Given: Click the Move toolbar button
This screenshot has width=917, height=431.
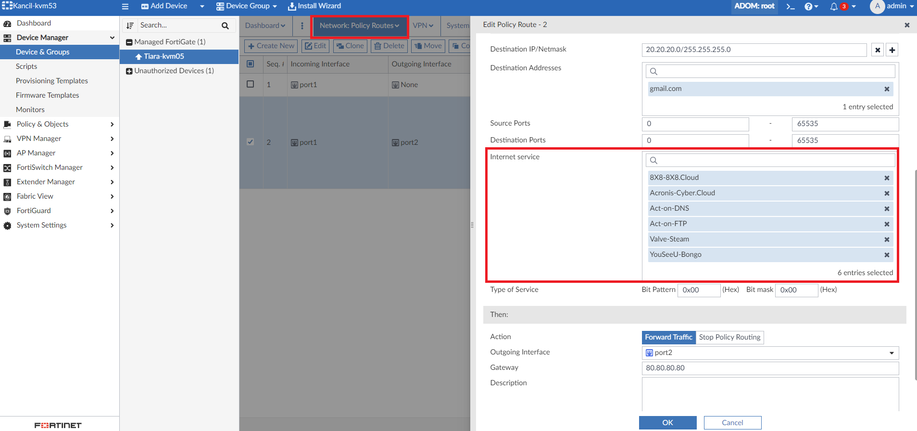Looking at the screenshot, I should [428, 46].
